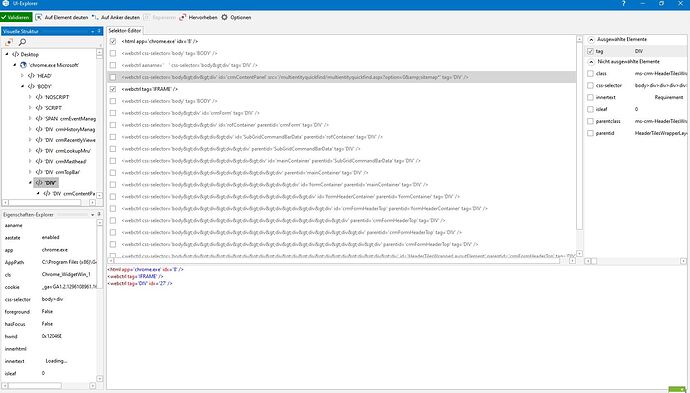
Task: Click the innertext value Loading...
Action: pyautogui.click(x=56, y=361)
